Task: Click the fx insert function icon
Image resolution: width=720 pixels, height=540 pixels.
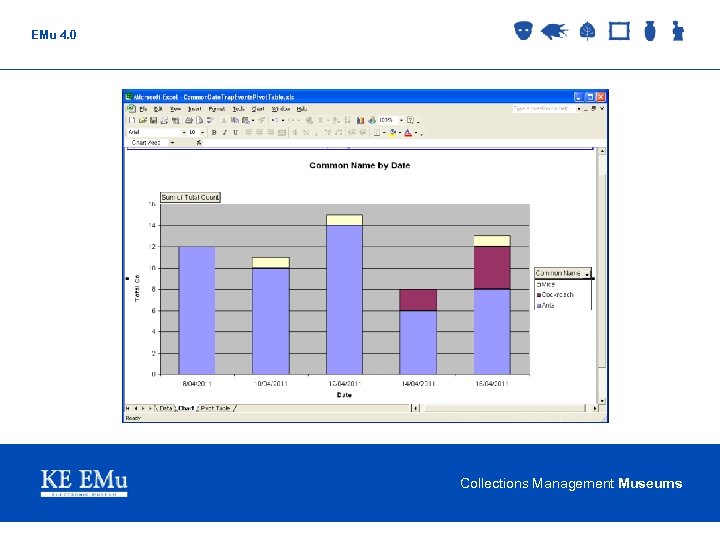Action: point(199,143)
